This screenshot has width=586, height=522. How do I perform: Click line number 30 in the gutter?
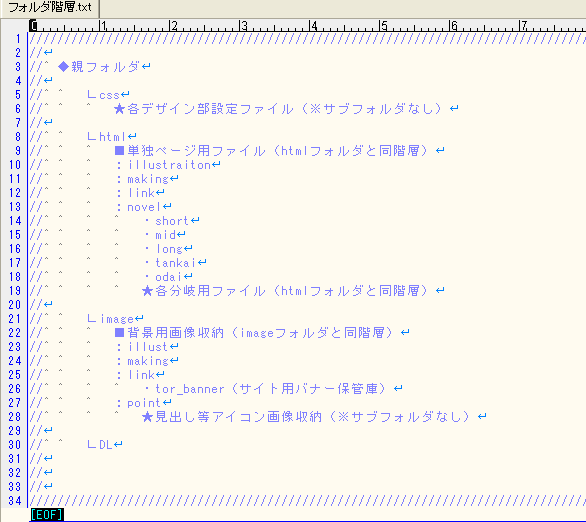[15, 445]
